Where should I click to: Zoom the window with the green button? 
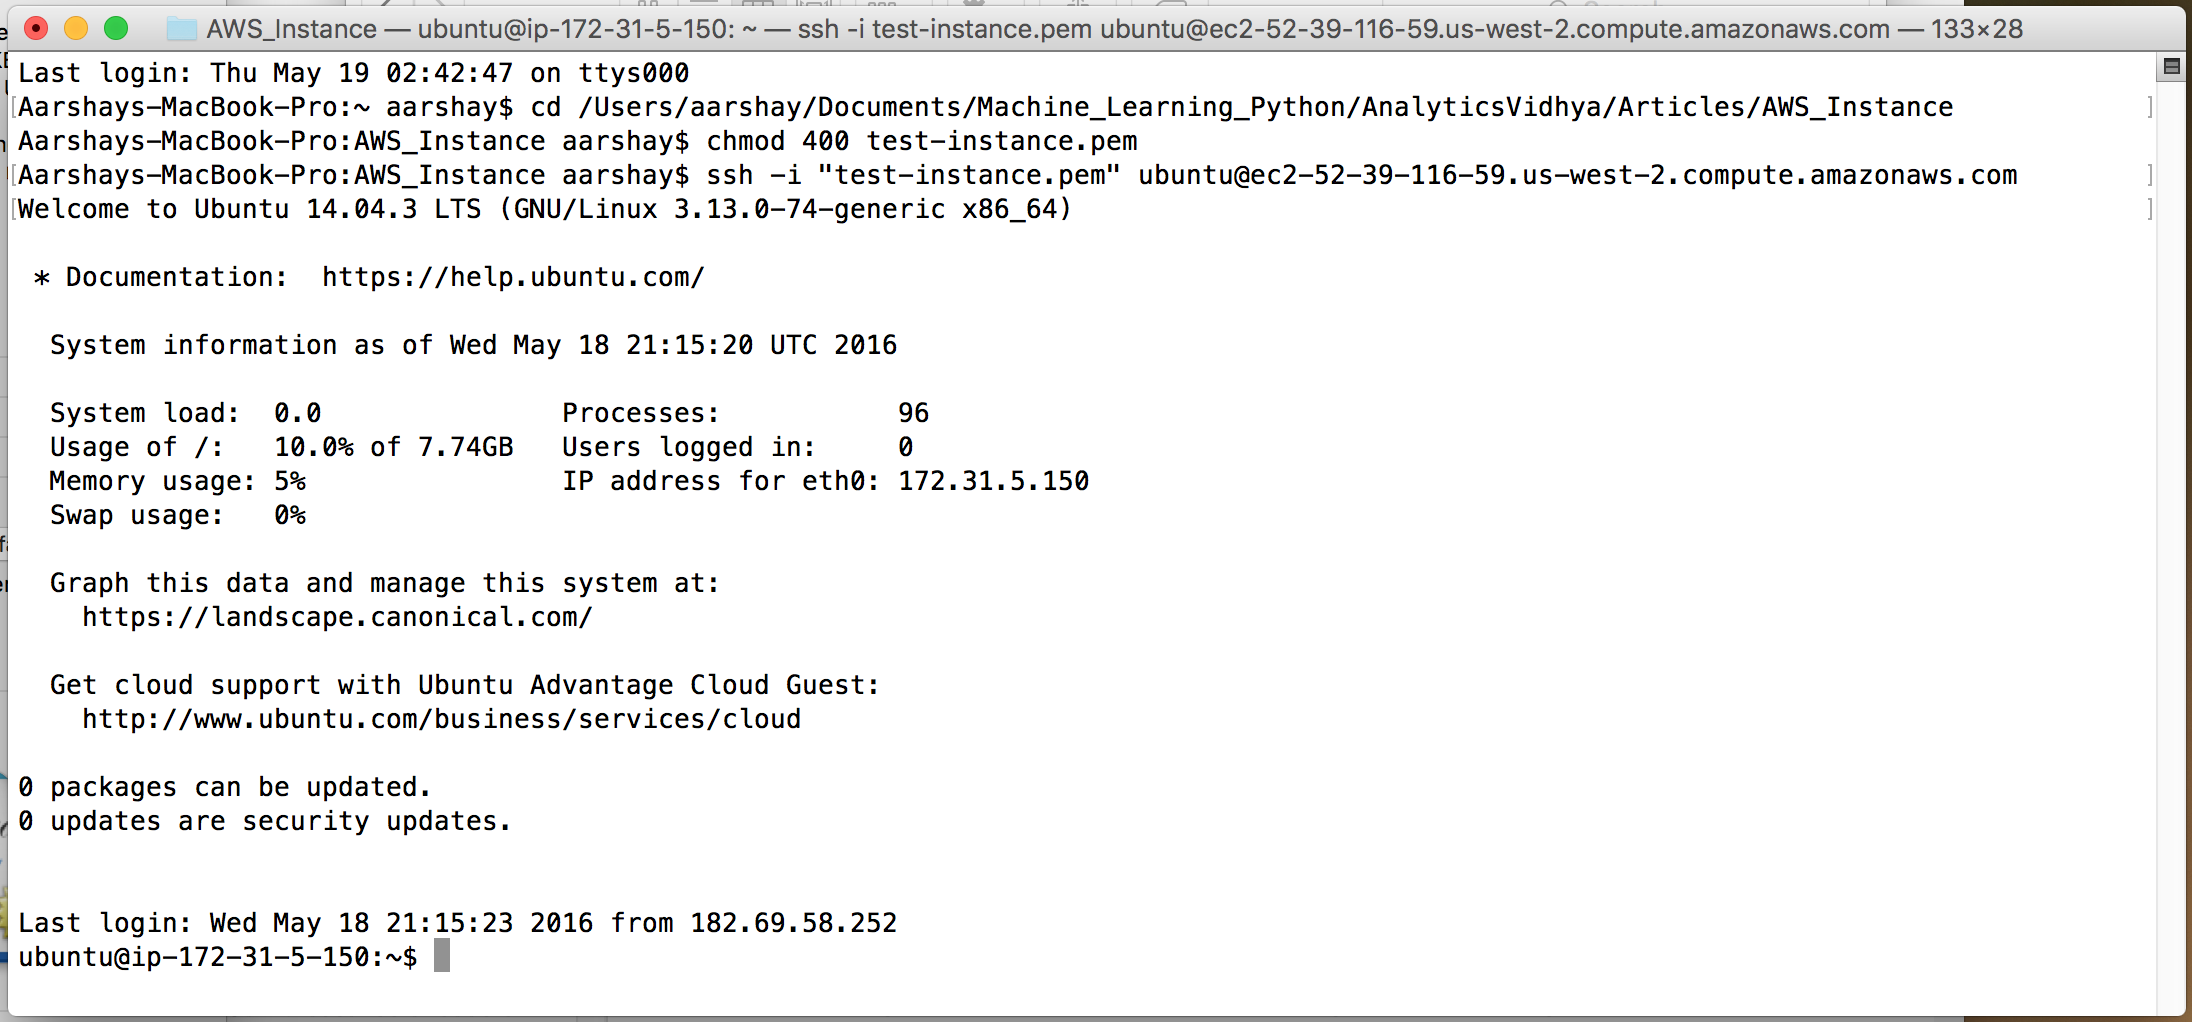(116, 29)
